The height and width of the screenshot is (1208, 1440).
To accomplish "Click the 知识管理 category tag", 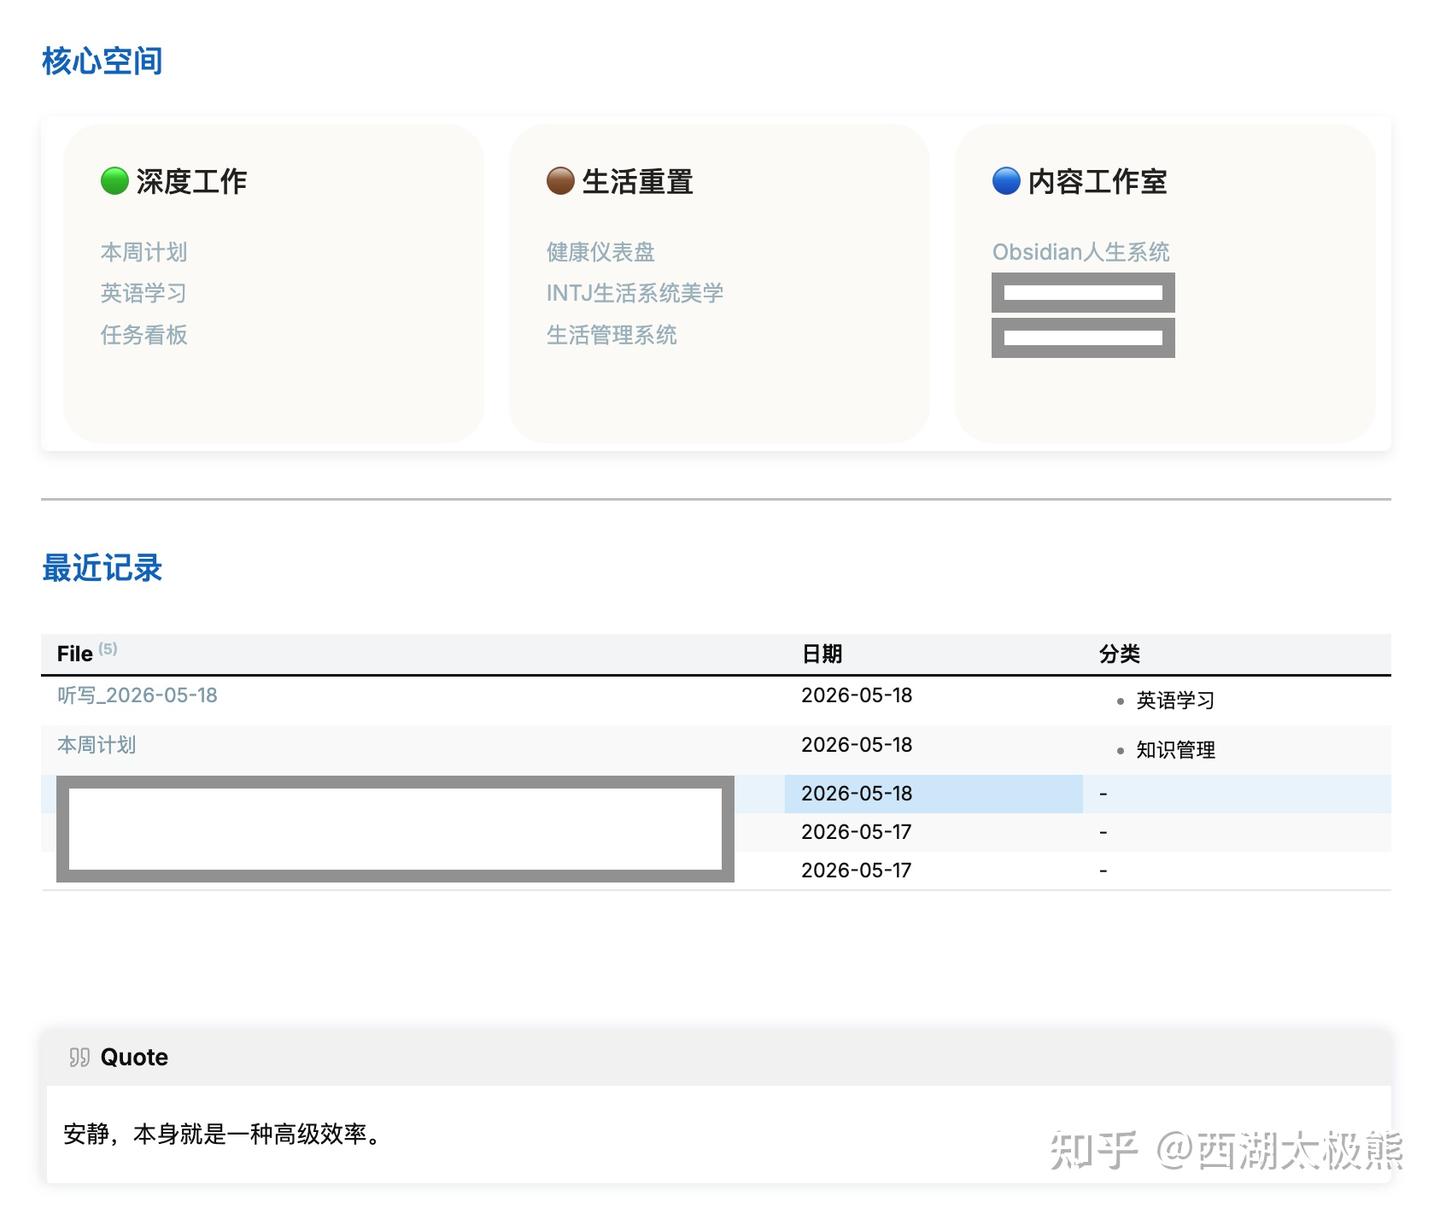I will (1176, 750).
